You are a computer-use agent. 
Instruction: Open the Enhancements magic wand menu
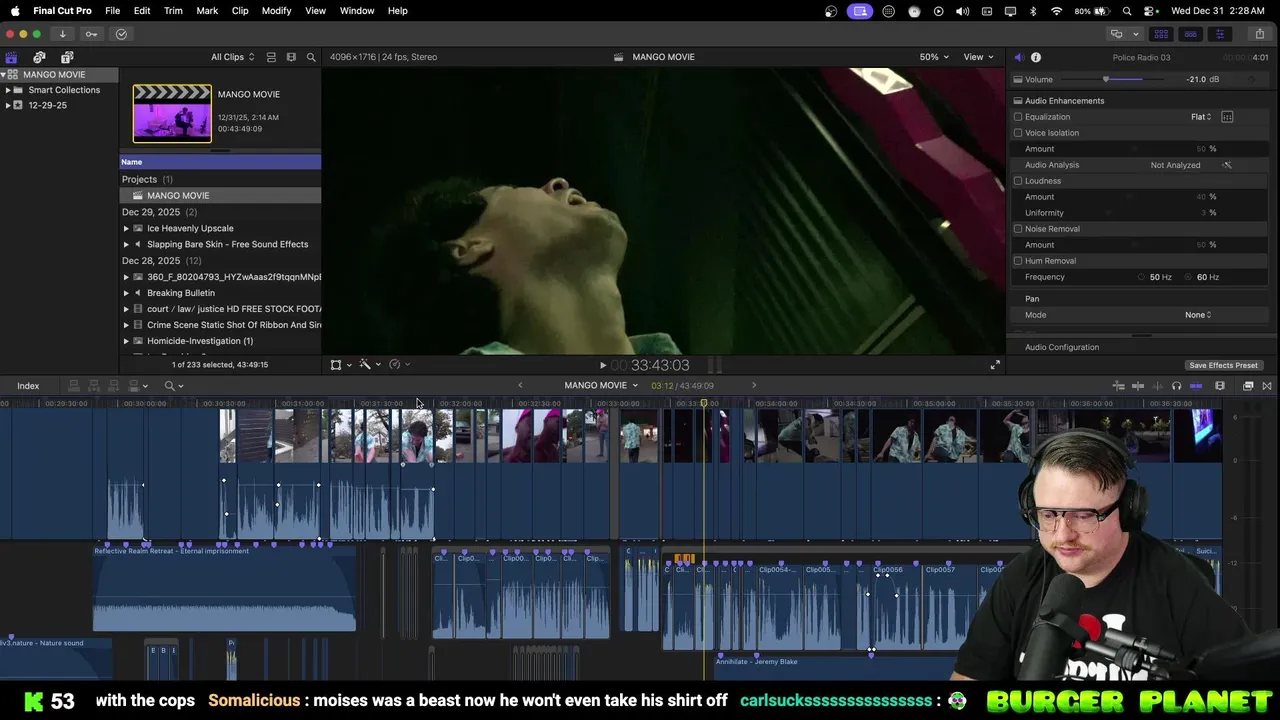(x=369, y=365)
